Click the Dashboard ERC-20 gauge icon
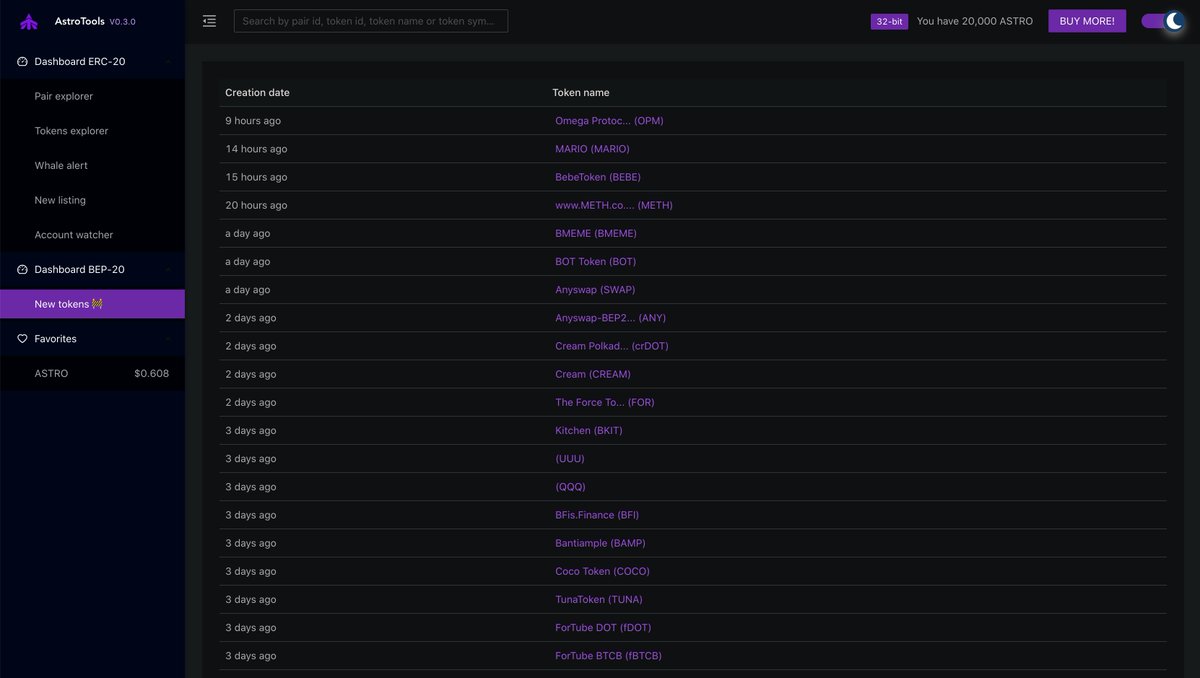This screenshot has width=1200, height=678. 23,62
